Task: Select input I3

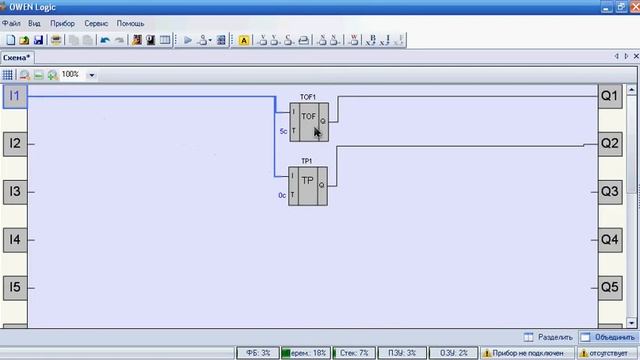Action: pyautogui.click(x=15, y=192)
